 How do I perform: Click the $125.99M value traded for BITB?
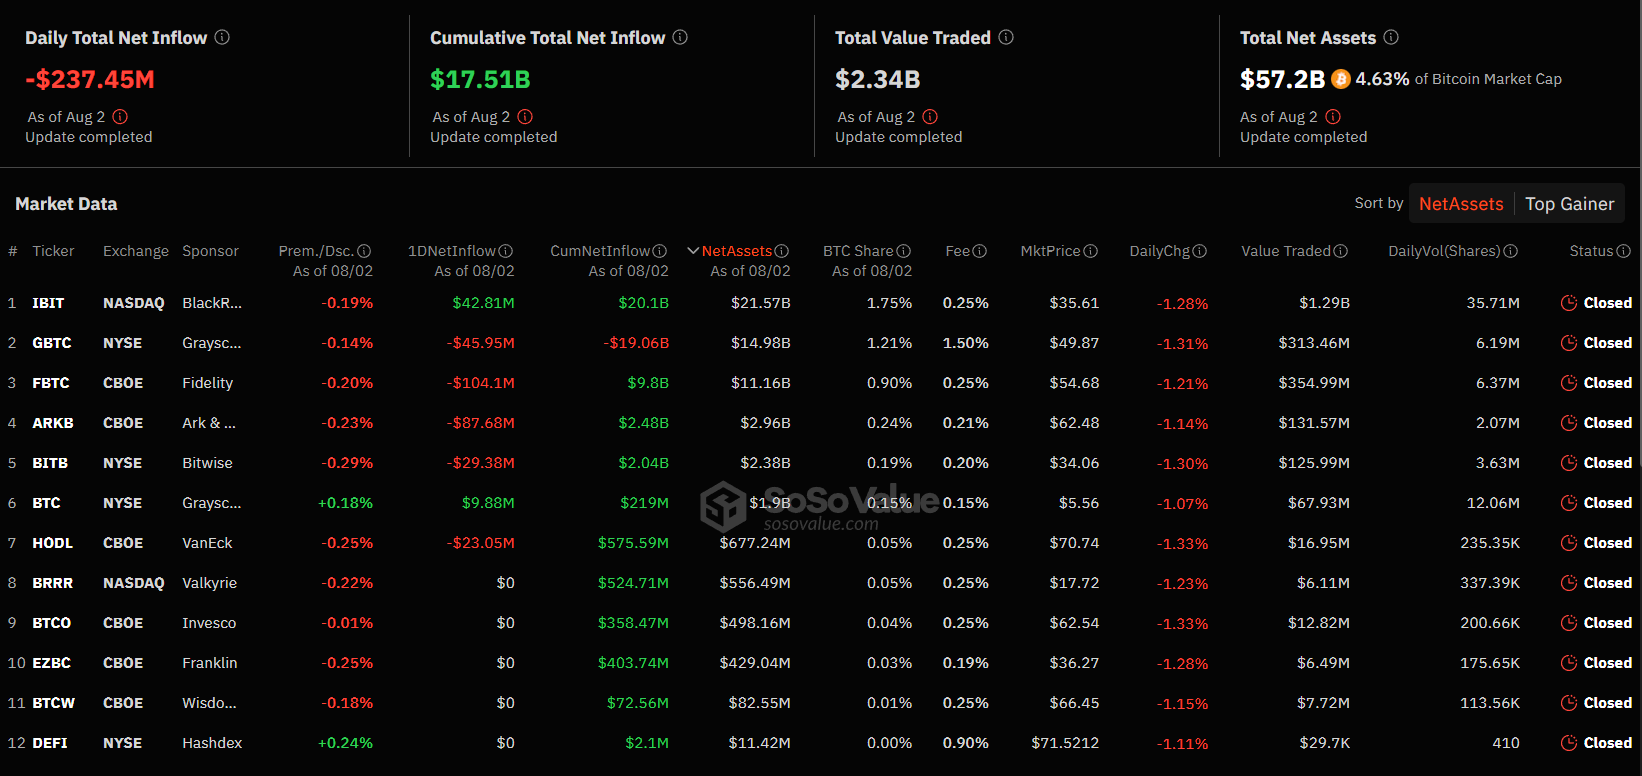coord(1314,463)
